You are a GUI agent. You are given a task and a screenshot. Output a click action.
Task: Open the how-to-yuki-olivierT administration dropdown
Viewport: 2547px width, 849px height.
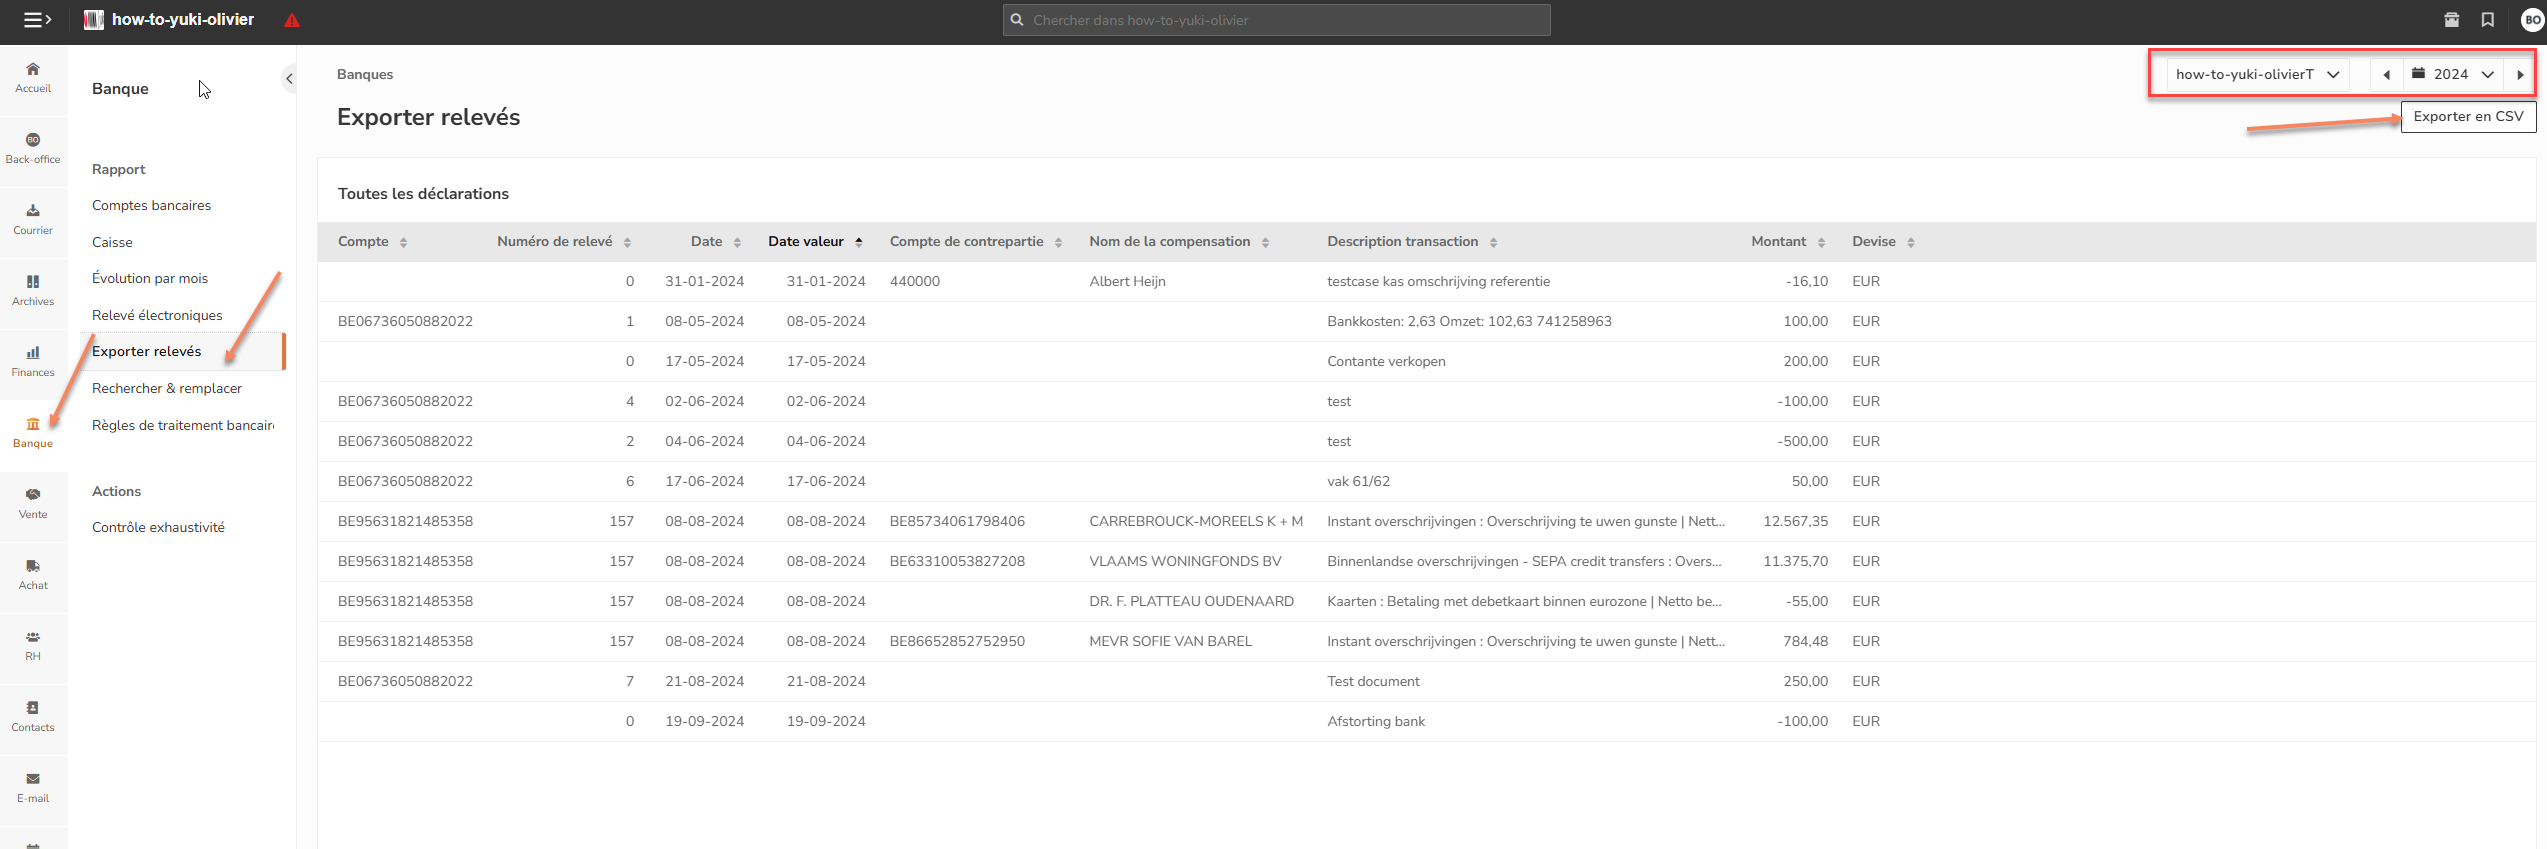click(x=2257, y=74)
